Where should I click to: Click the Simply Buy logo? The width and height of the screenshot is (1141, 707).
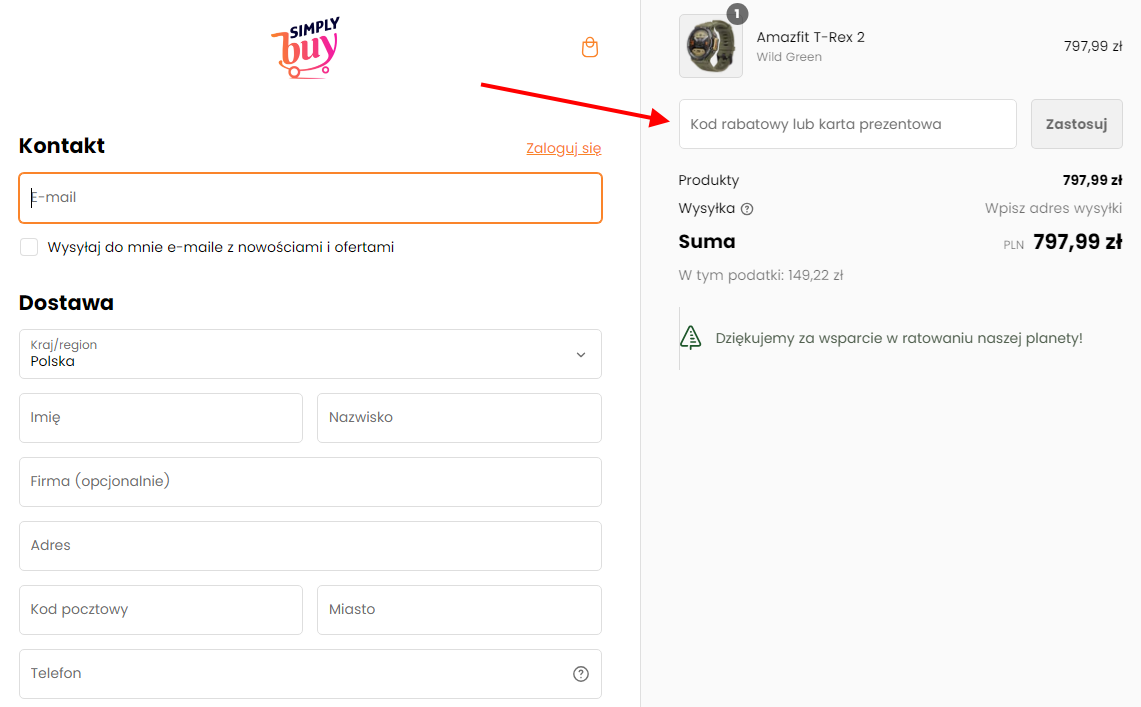[306, 48]
